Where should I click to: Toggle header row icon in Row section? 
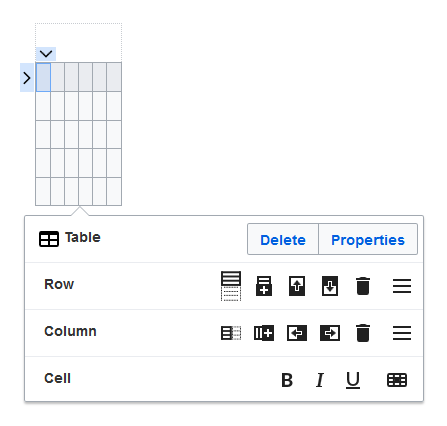click(x=231, y=286)
